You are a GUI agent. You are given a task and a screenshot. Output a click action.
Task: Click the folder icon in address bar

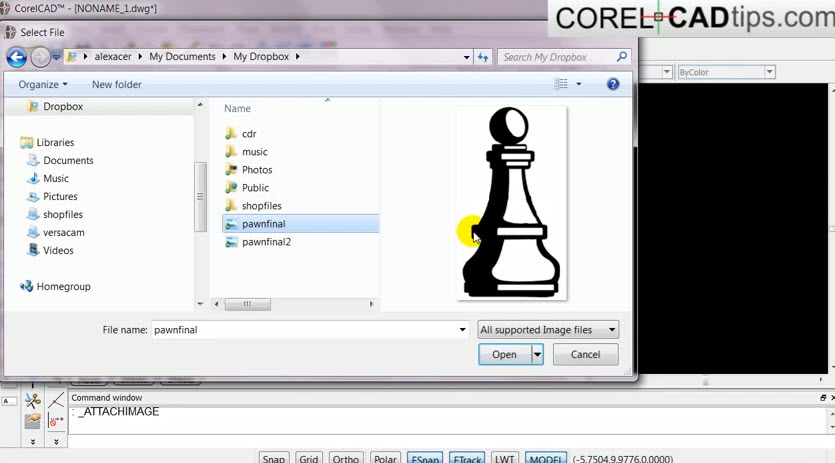[72, 56]
